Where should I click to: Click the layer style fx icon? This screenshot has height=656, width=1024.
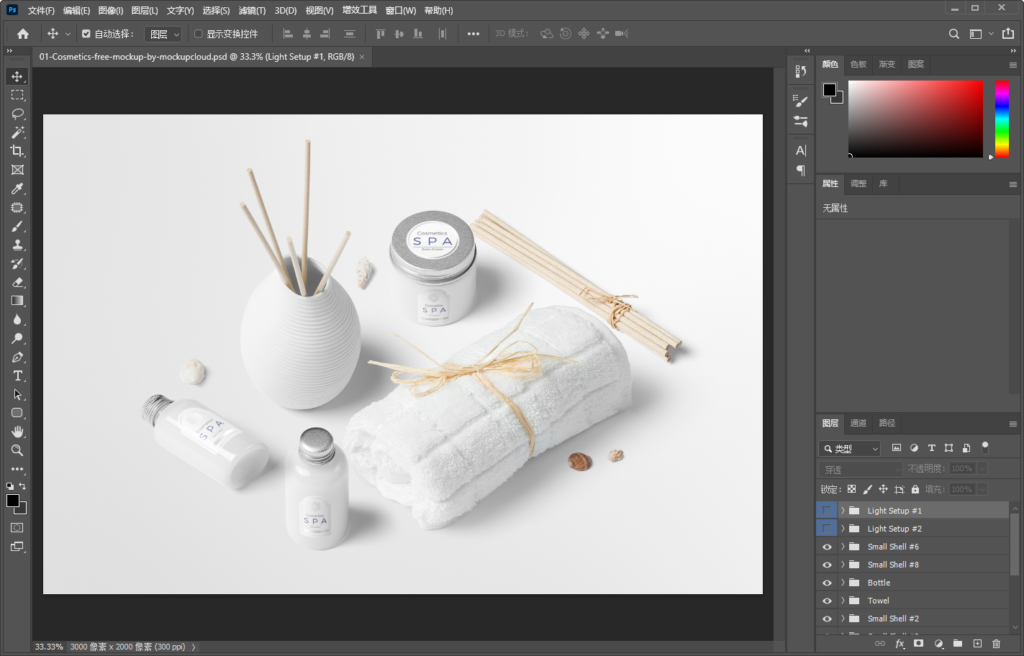click(x=899, y=644)
